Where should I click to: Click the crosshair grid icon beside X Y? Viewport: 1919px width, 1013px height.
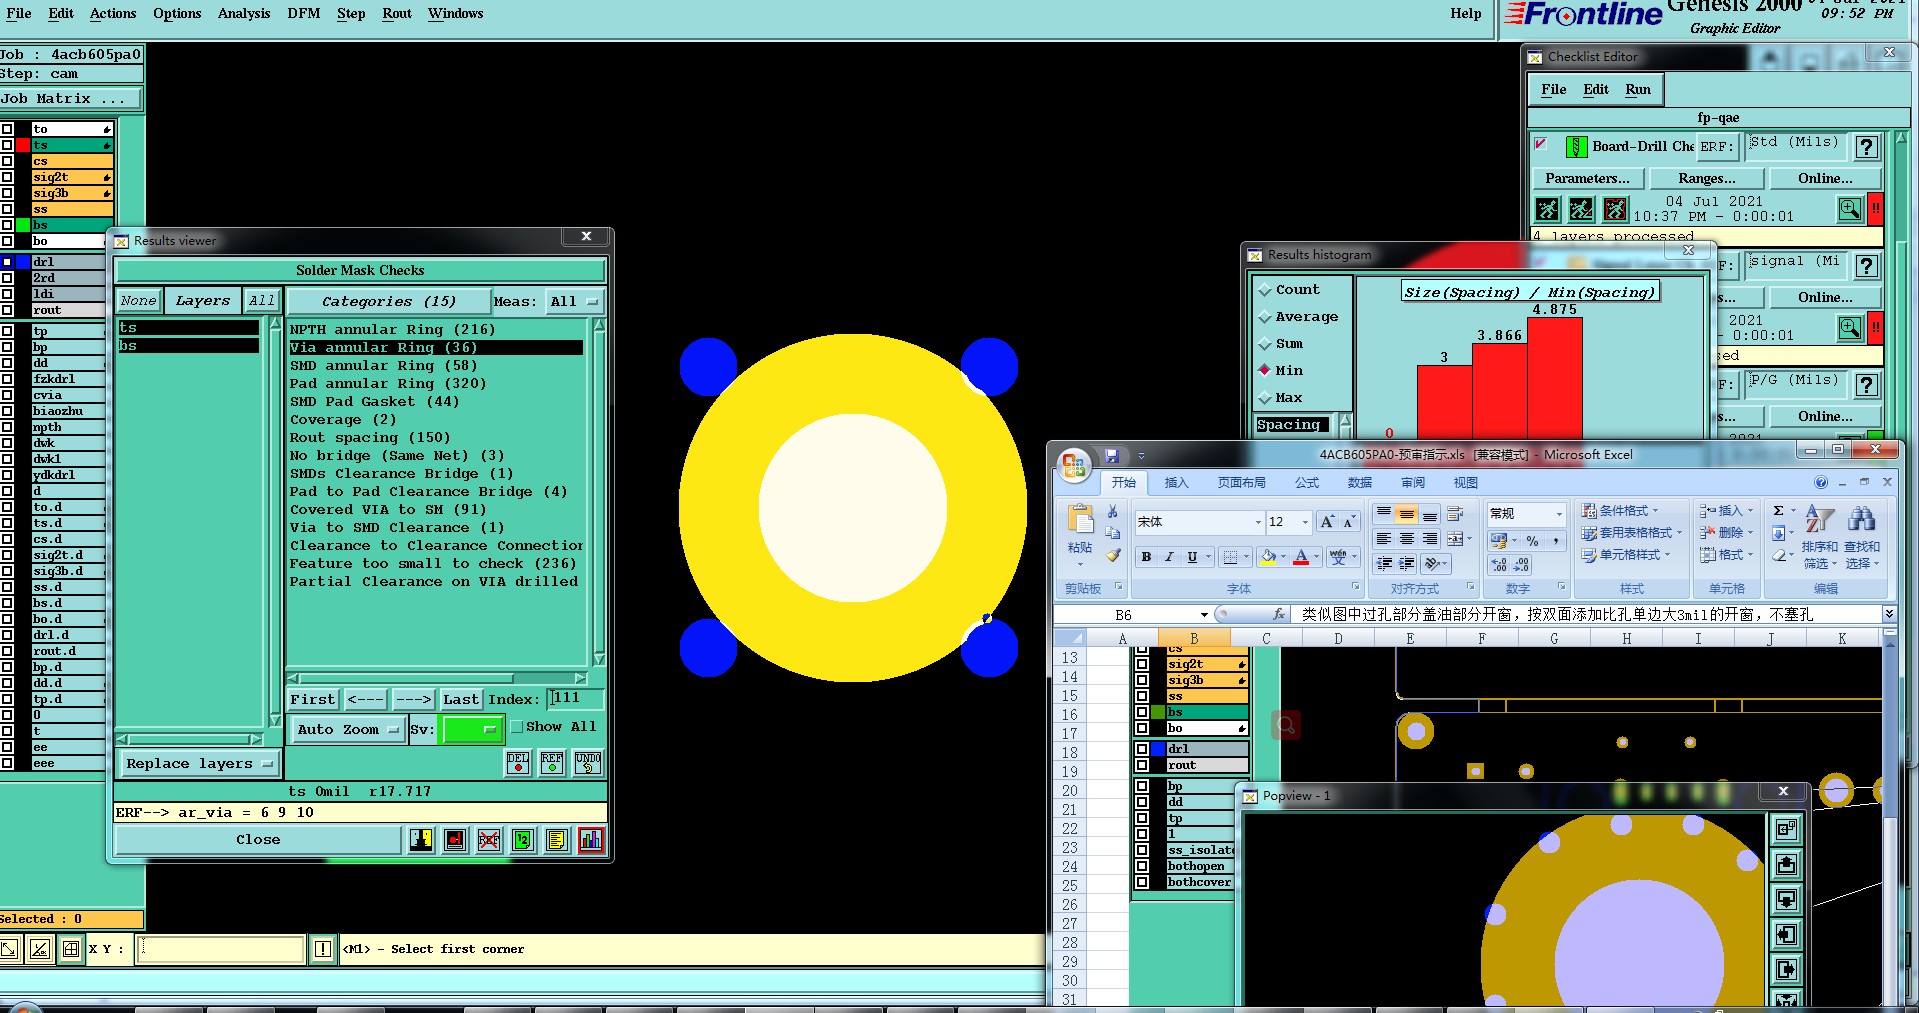pos(71,949)
